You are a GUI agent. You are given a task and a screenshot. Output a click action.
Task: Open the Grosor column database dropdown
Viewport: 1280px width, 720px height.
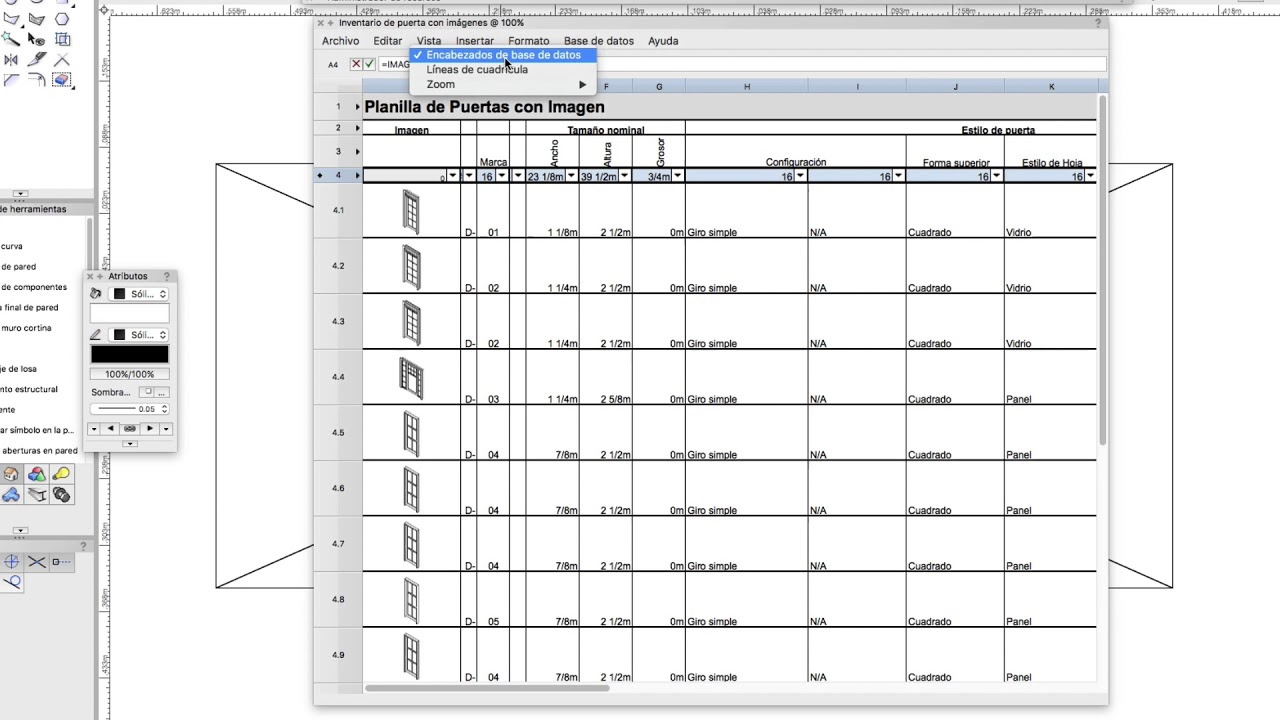677,176
